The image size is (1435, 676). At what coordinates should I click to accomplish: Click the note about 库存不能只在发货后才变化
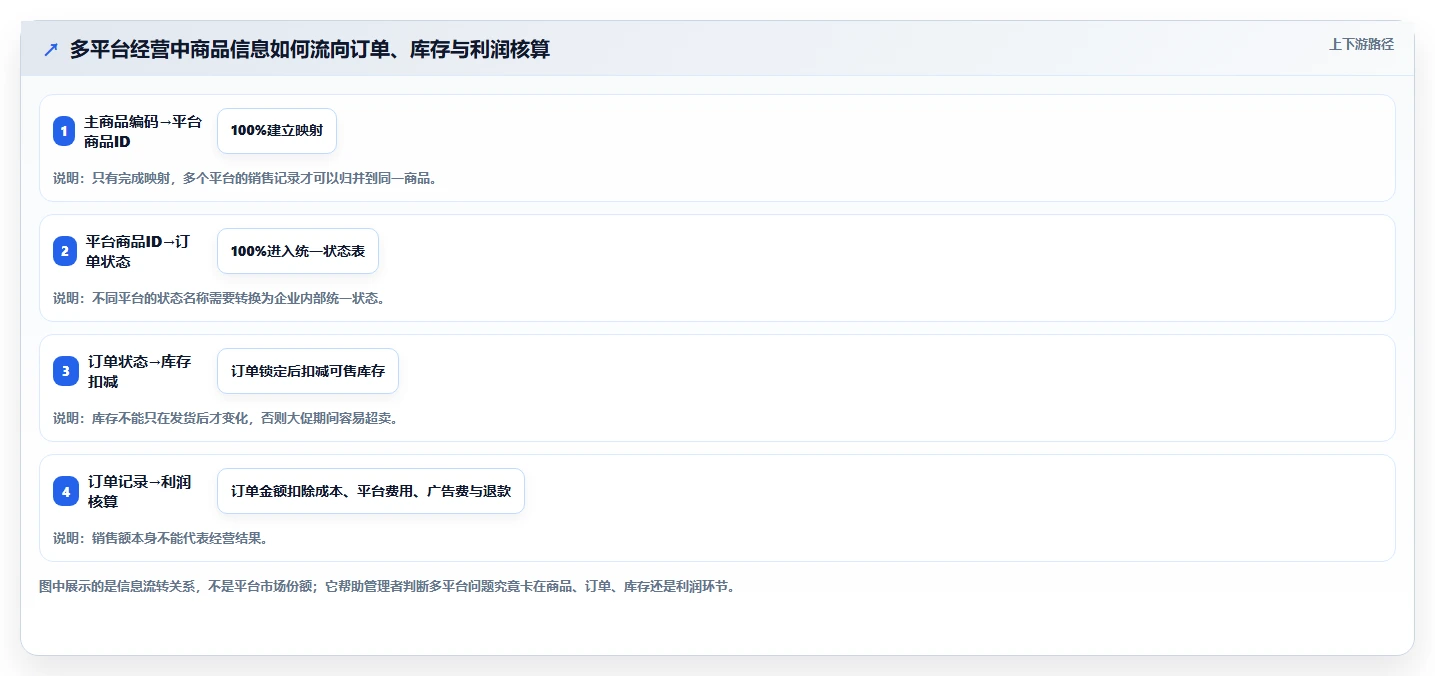pos(226,418)
